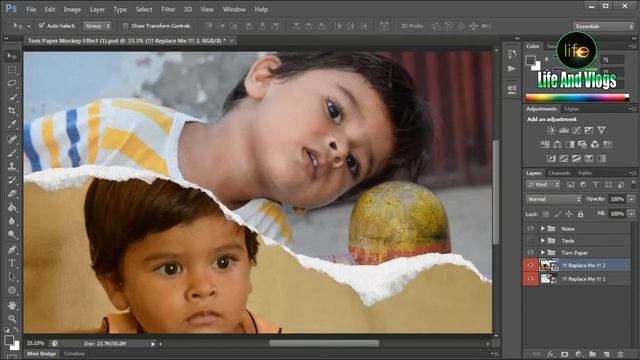
Task: Select the History Brush tool
Action: tap(12, 180)
